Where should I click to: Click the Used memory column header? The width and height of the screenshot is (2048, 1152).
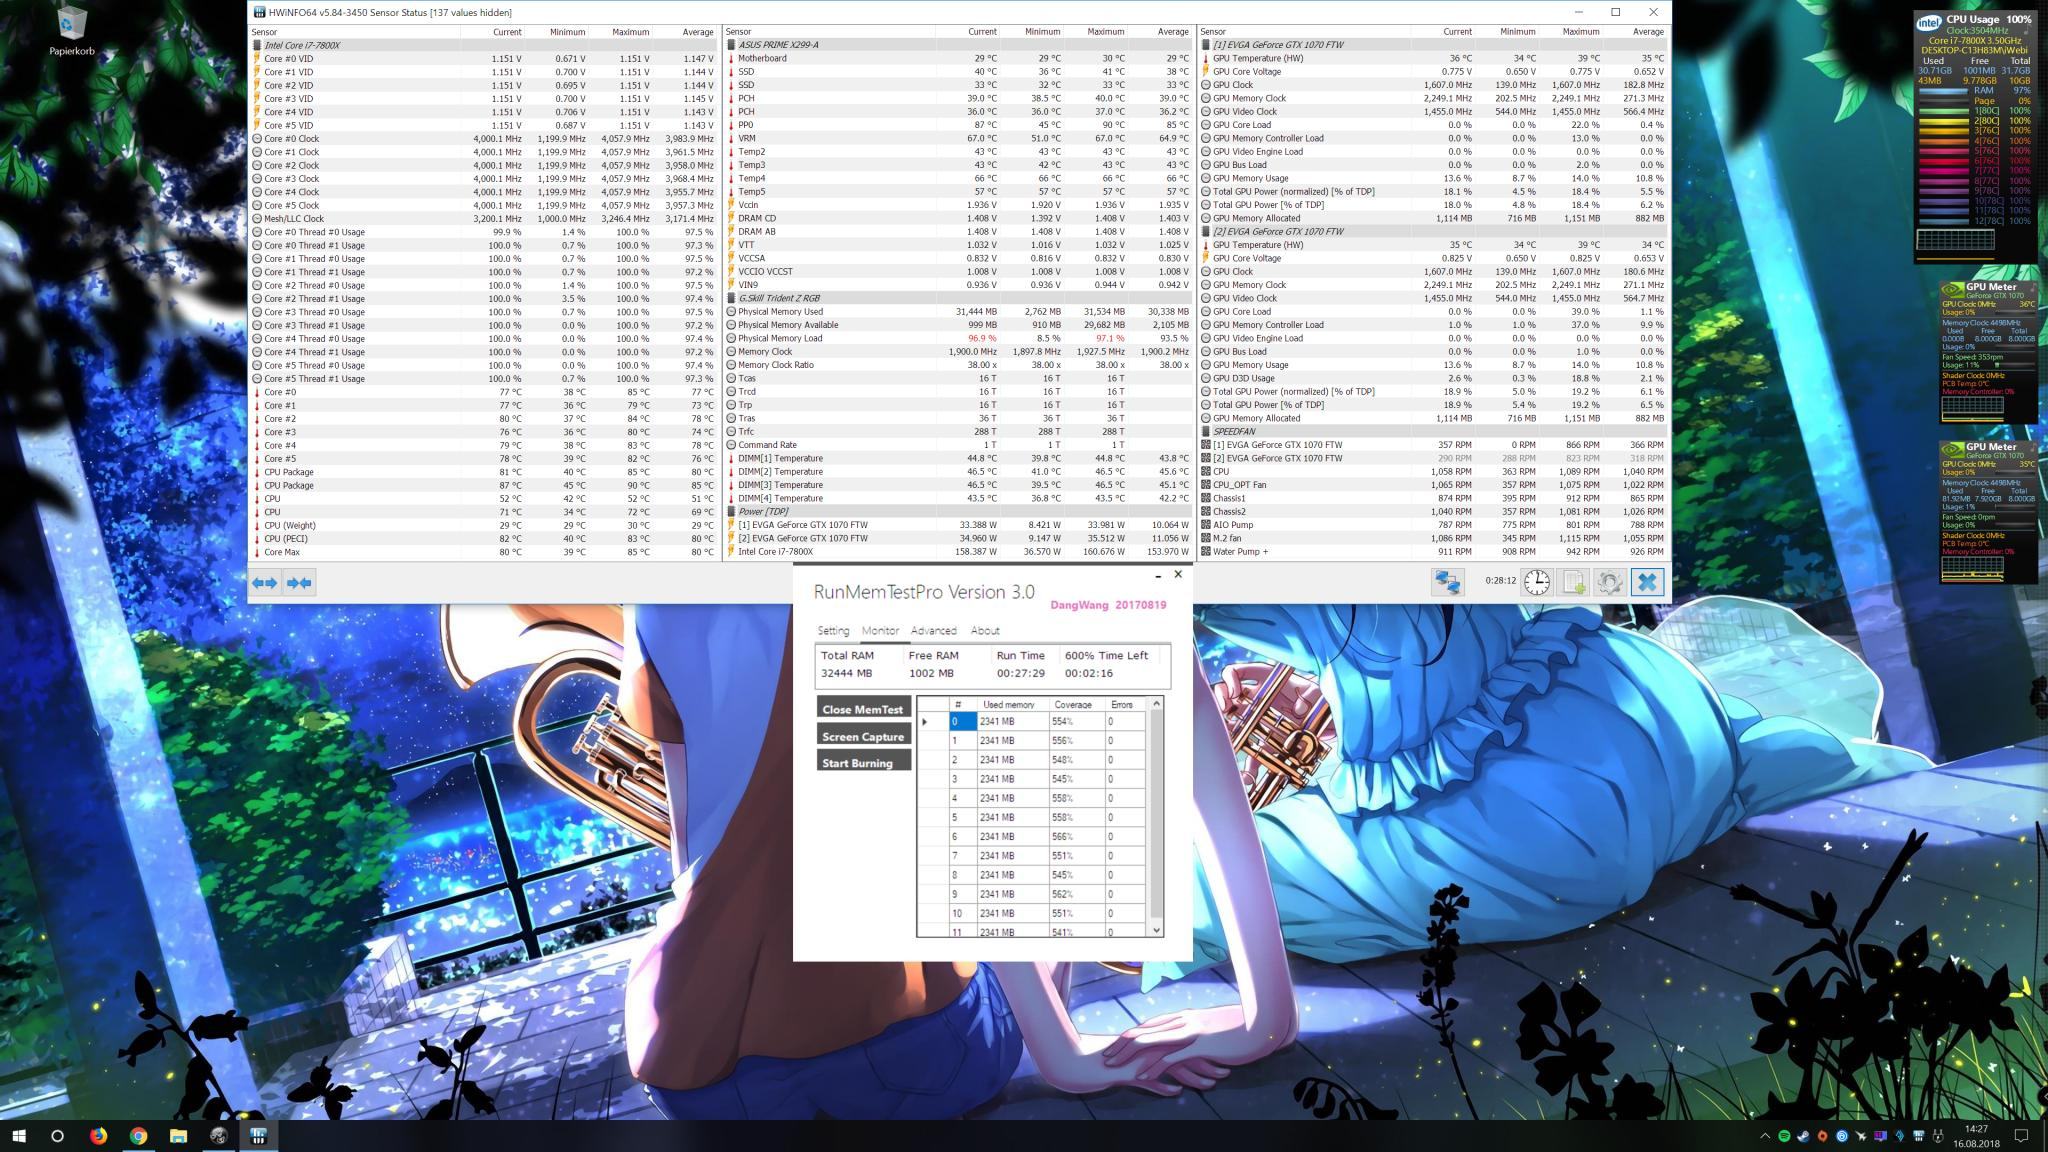[1009, 704]
